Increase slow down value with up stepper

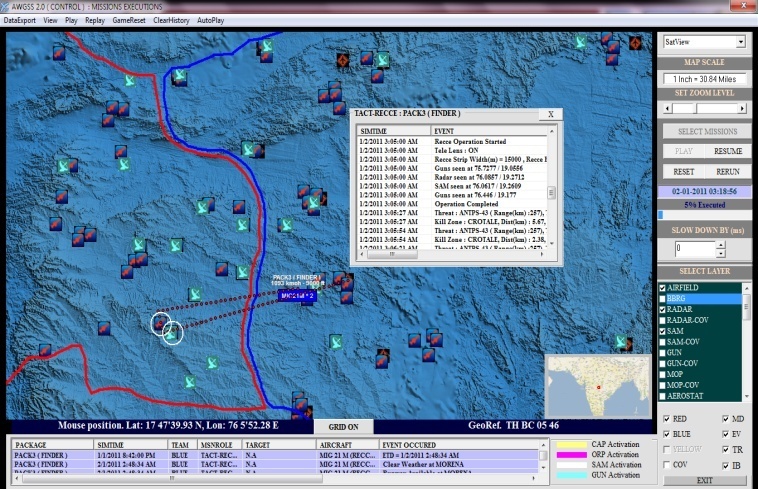[721, 245]
